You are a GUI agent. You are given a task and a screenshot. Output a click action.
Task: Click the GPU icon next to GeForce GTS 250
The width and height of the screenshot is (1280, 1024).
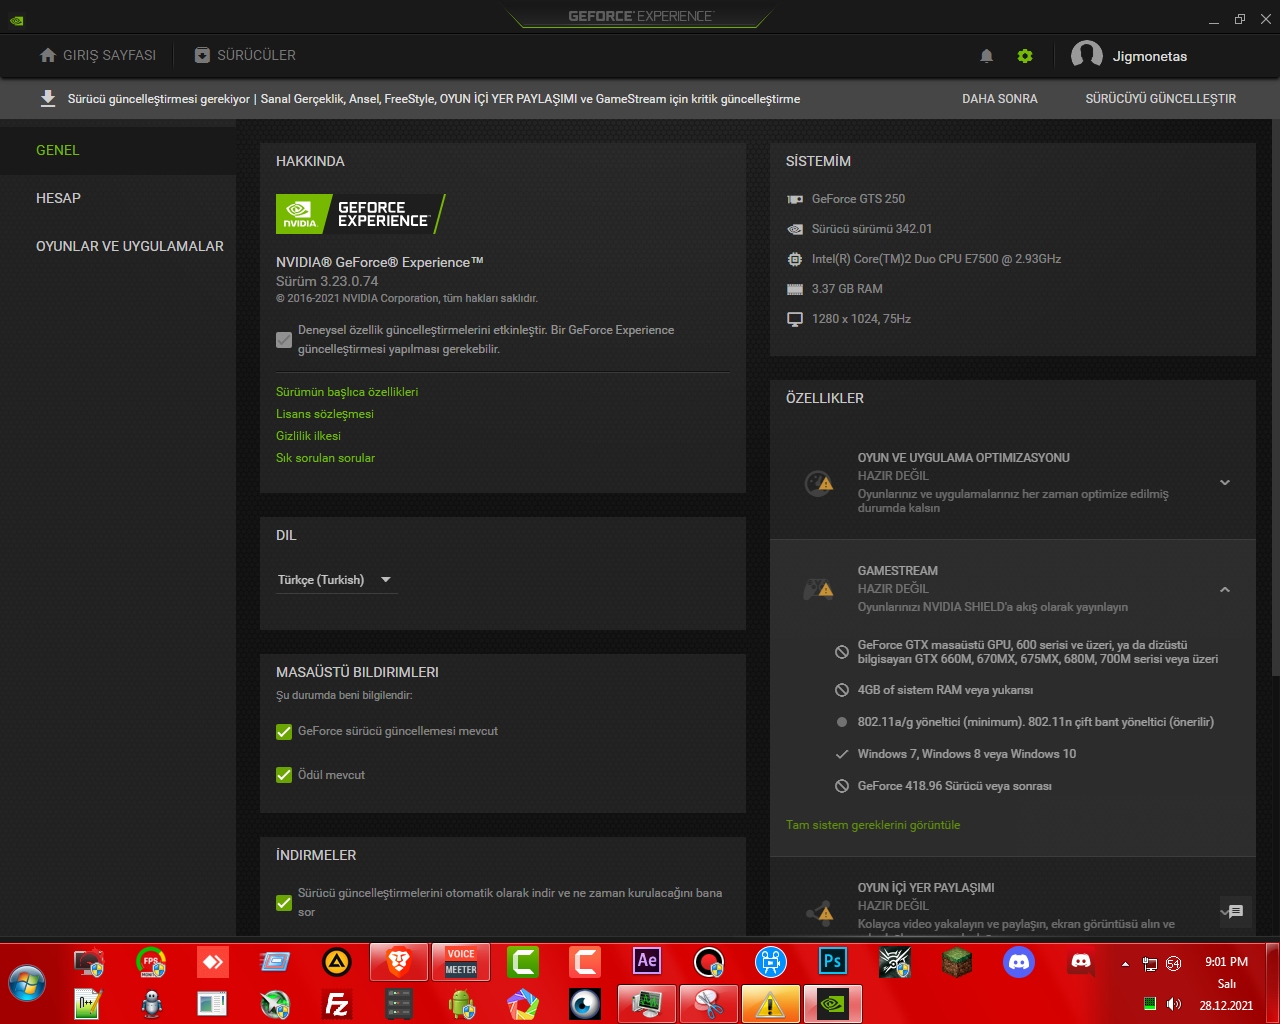pyautogui.click(x=795, y=199)
